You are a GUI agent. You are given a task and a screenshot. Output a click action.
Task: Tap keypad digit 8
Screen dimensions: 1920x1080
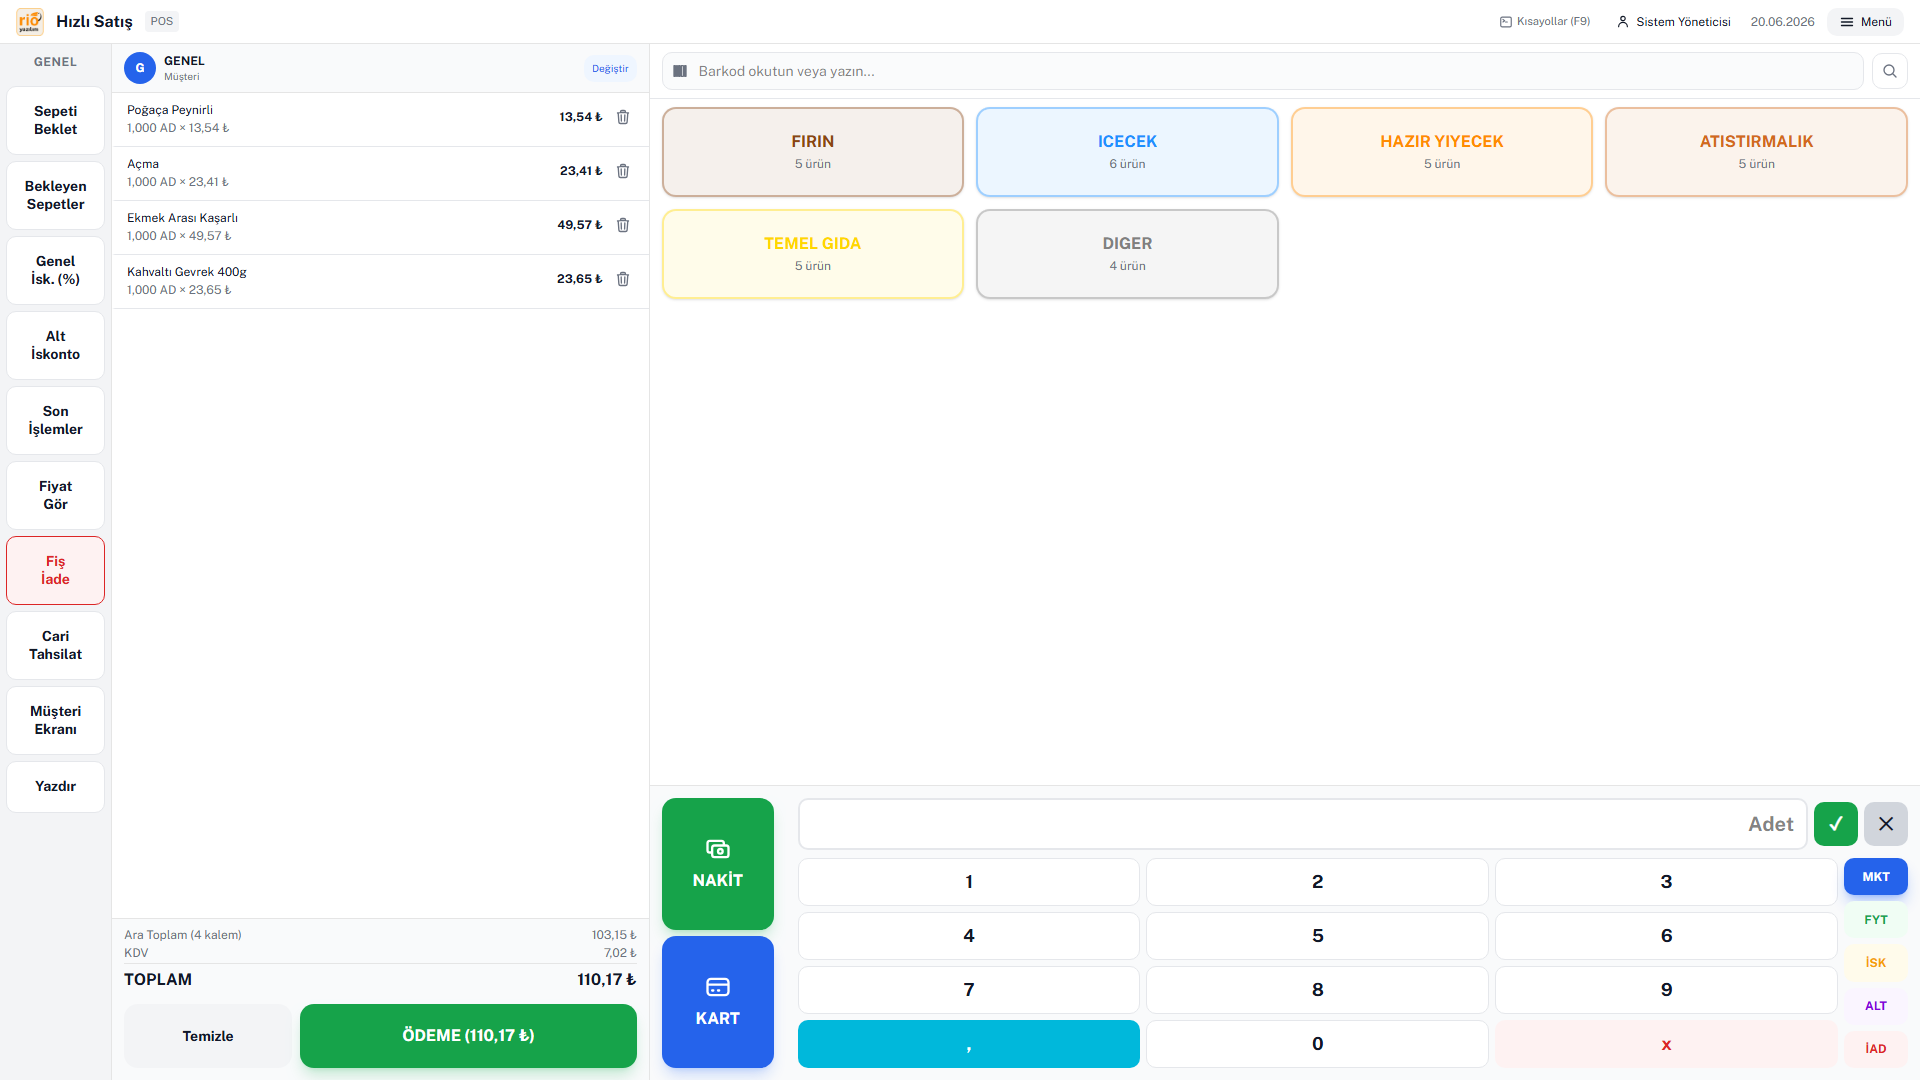[1317, 990]
